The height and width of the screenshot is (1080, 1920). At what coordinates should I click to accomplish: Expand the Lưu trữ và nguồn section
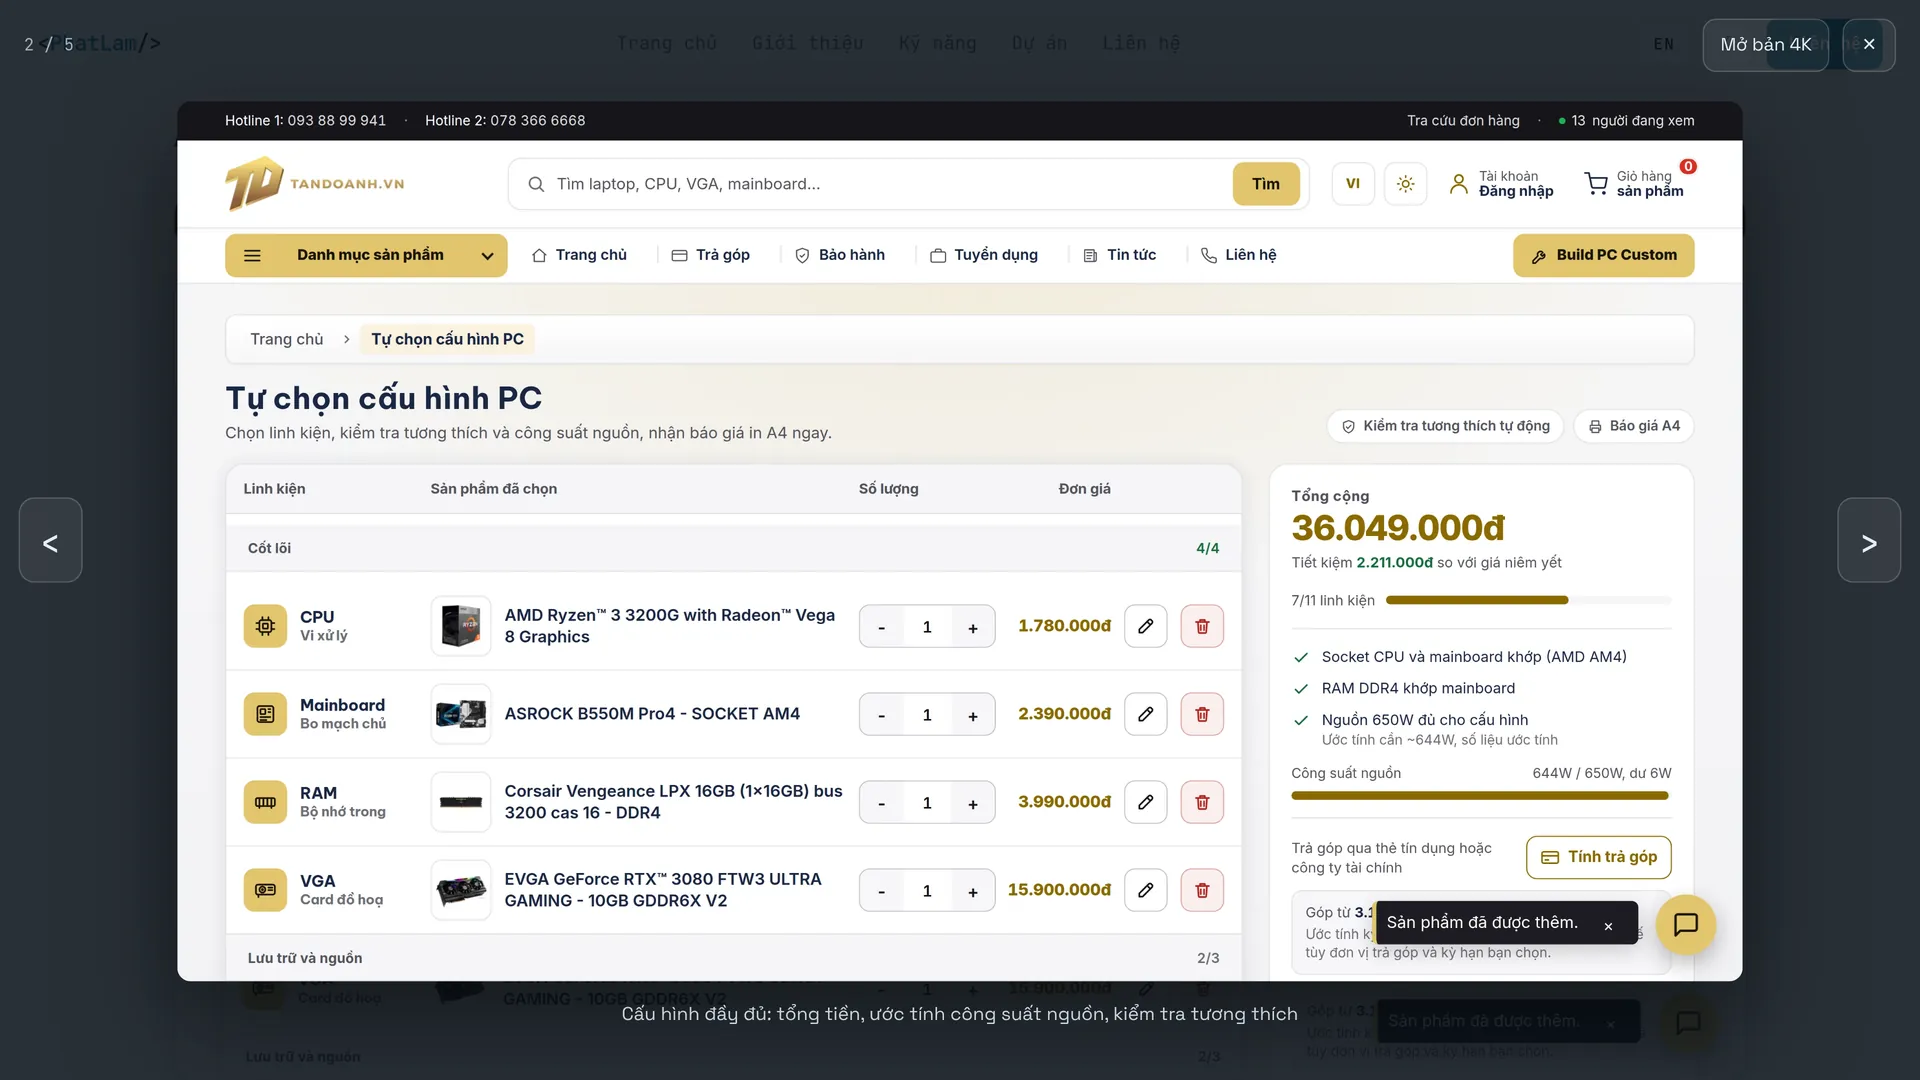pos(734,958)
